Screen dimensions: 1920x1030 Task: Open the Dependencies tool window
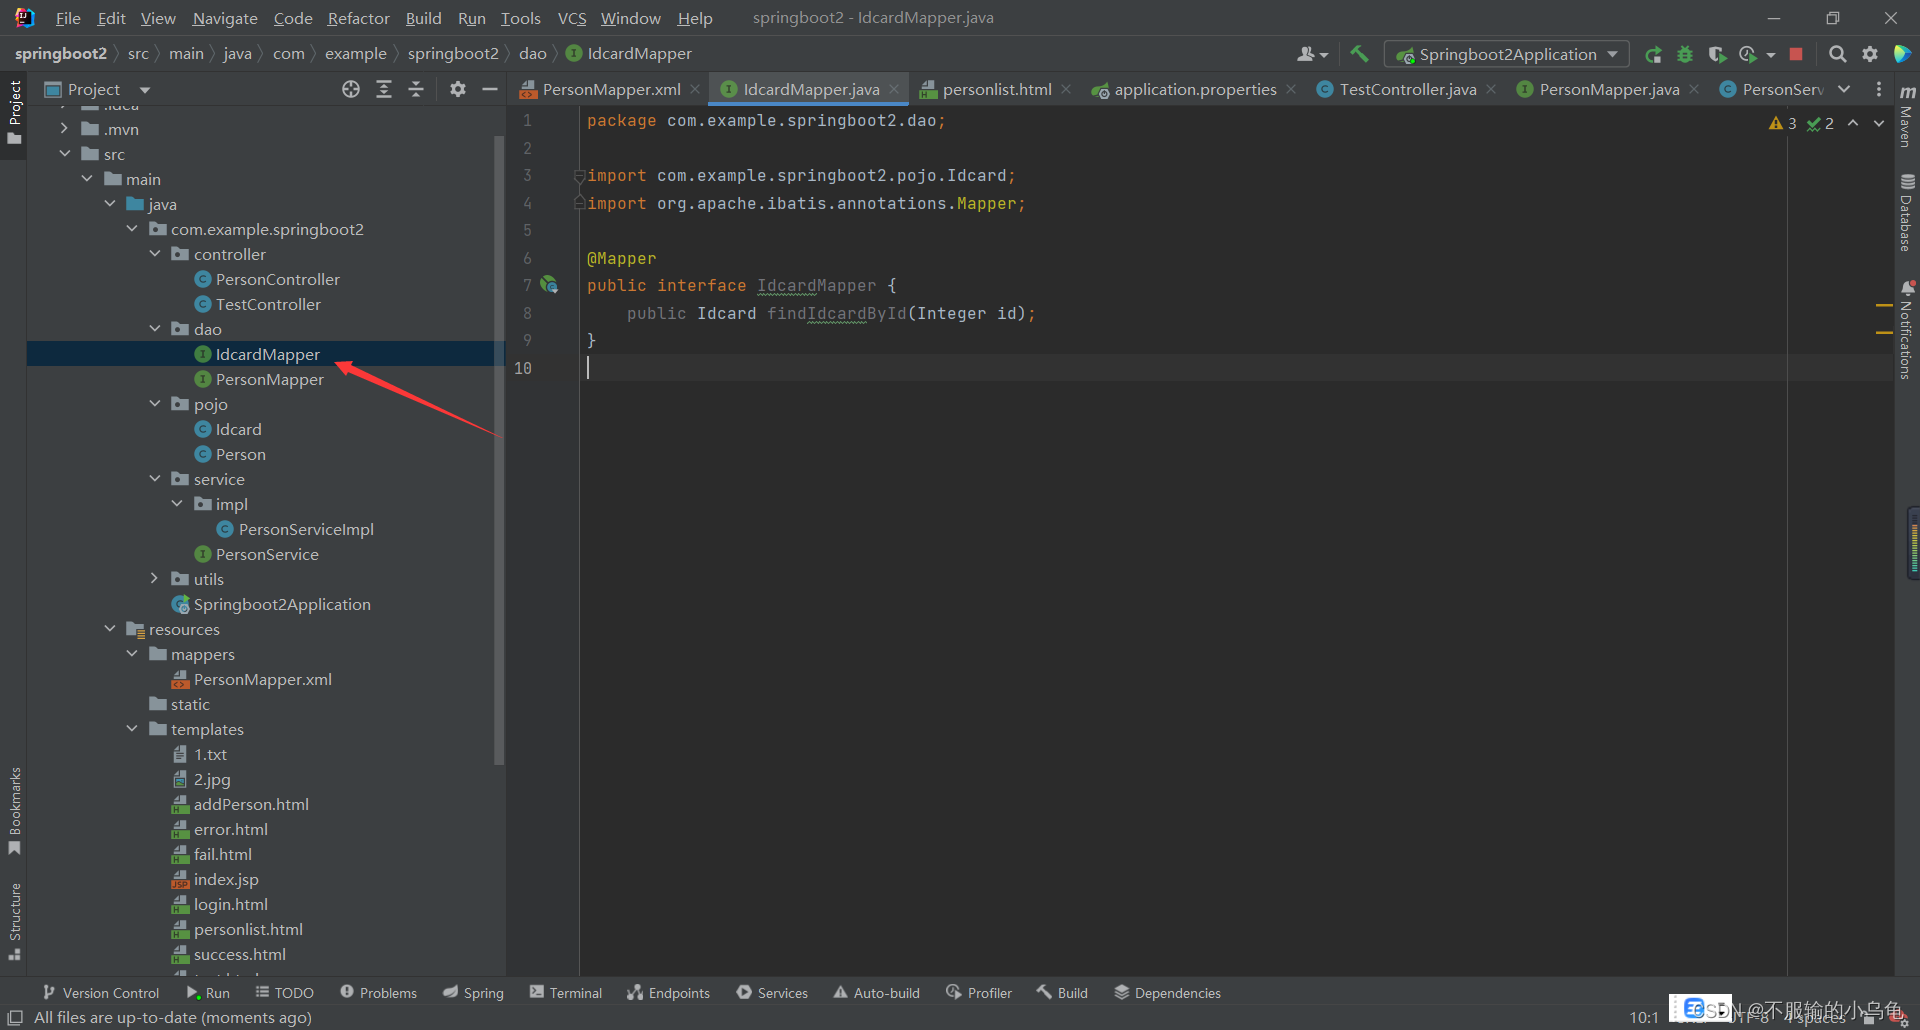tap(1167, 993)
